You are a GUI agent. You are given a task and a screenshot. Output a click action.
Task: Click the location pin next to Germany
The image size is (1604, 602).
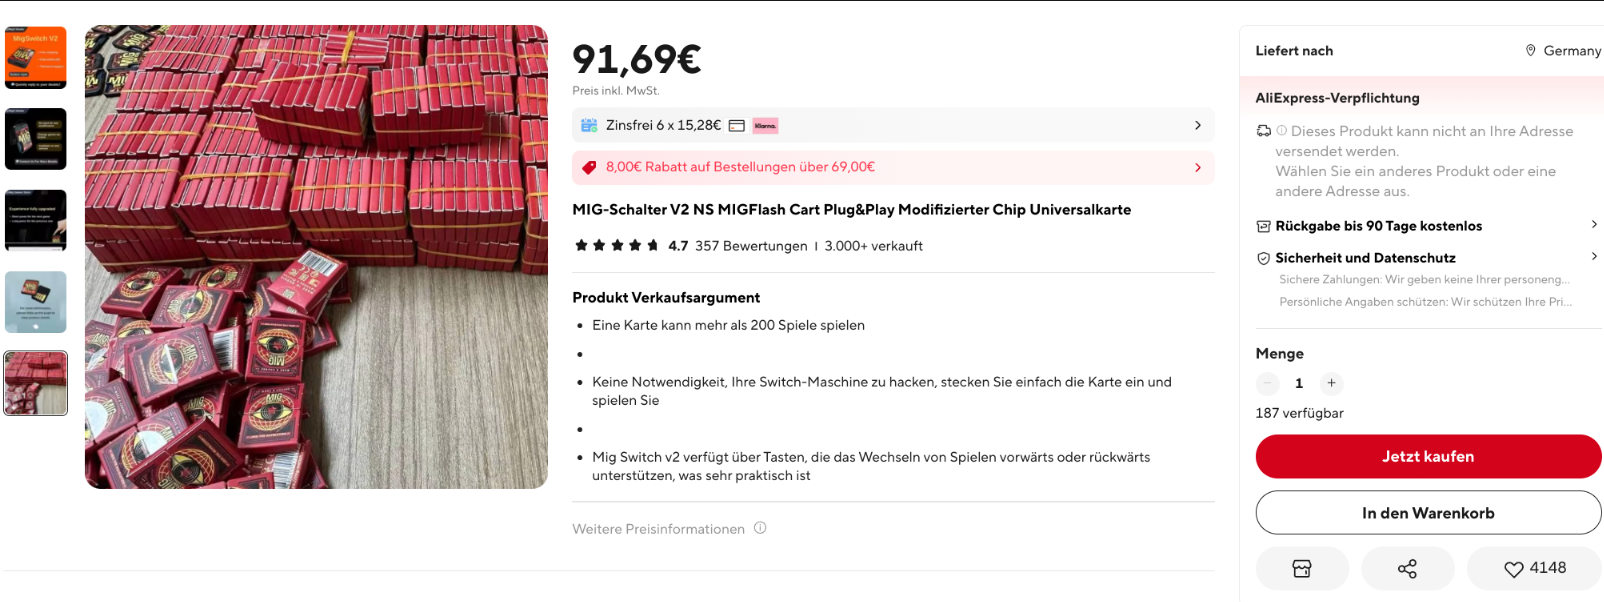coord(1530,50)
